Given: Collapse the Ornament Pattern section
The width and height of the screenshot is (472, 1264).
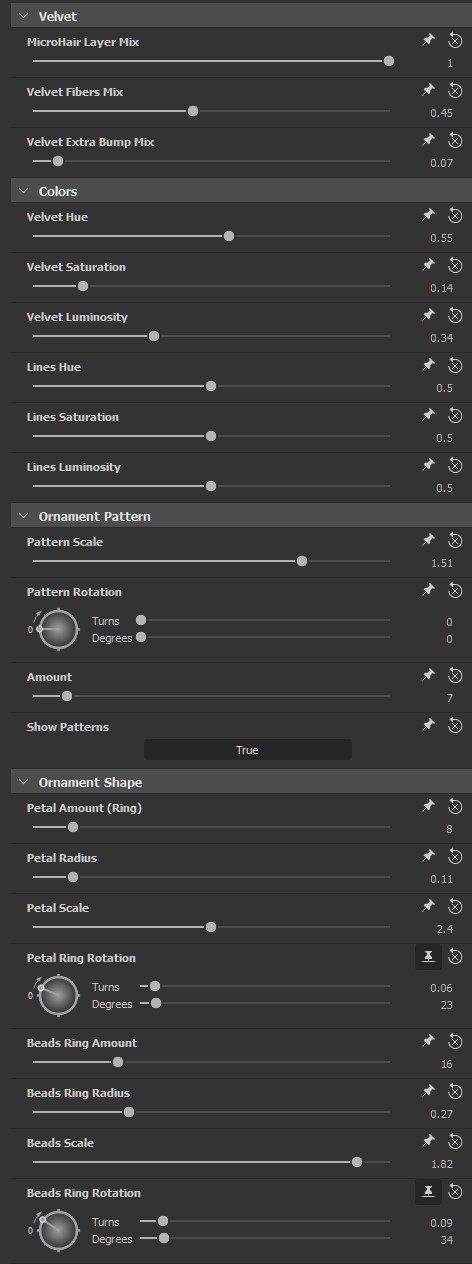Looking at the screenshot, I should (23, 516).
